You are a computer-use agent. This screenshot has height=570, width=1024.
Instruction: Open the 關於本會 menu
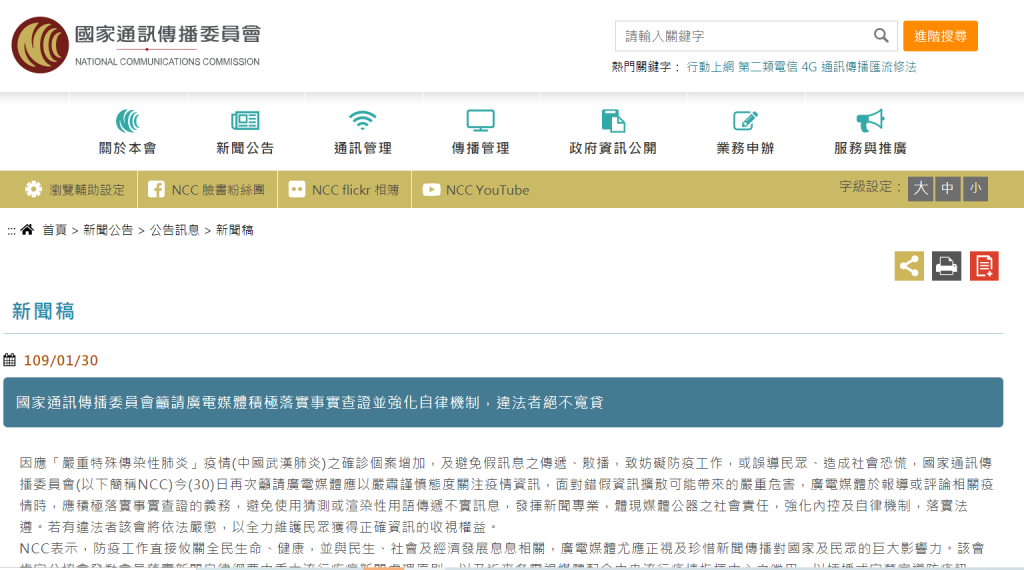[x=127, y=133]
